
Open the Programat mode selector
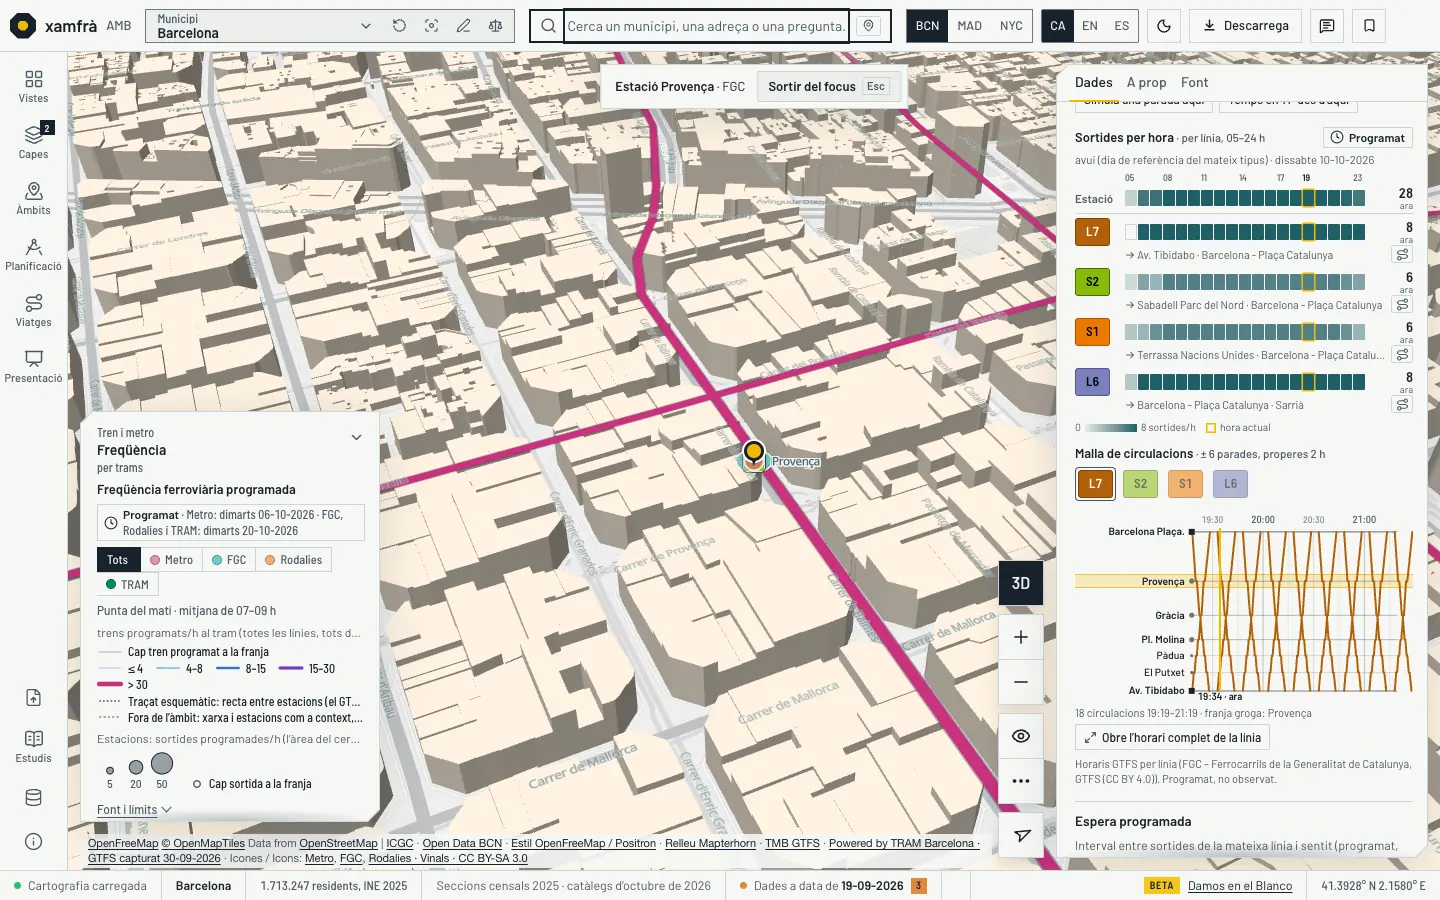(1368, 138)
